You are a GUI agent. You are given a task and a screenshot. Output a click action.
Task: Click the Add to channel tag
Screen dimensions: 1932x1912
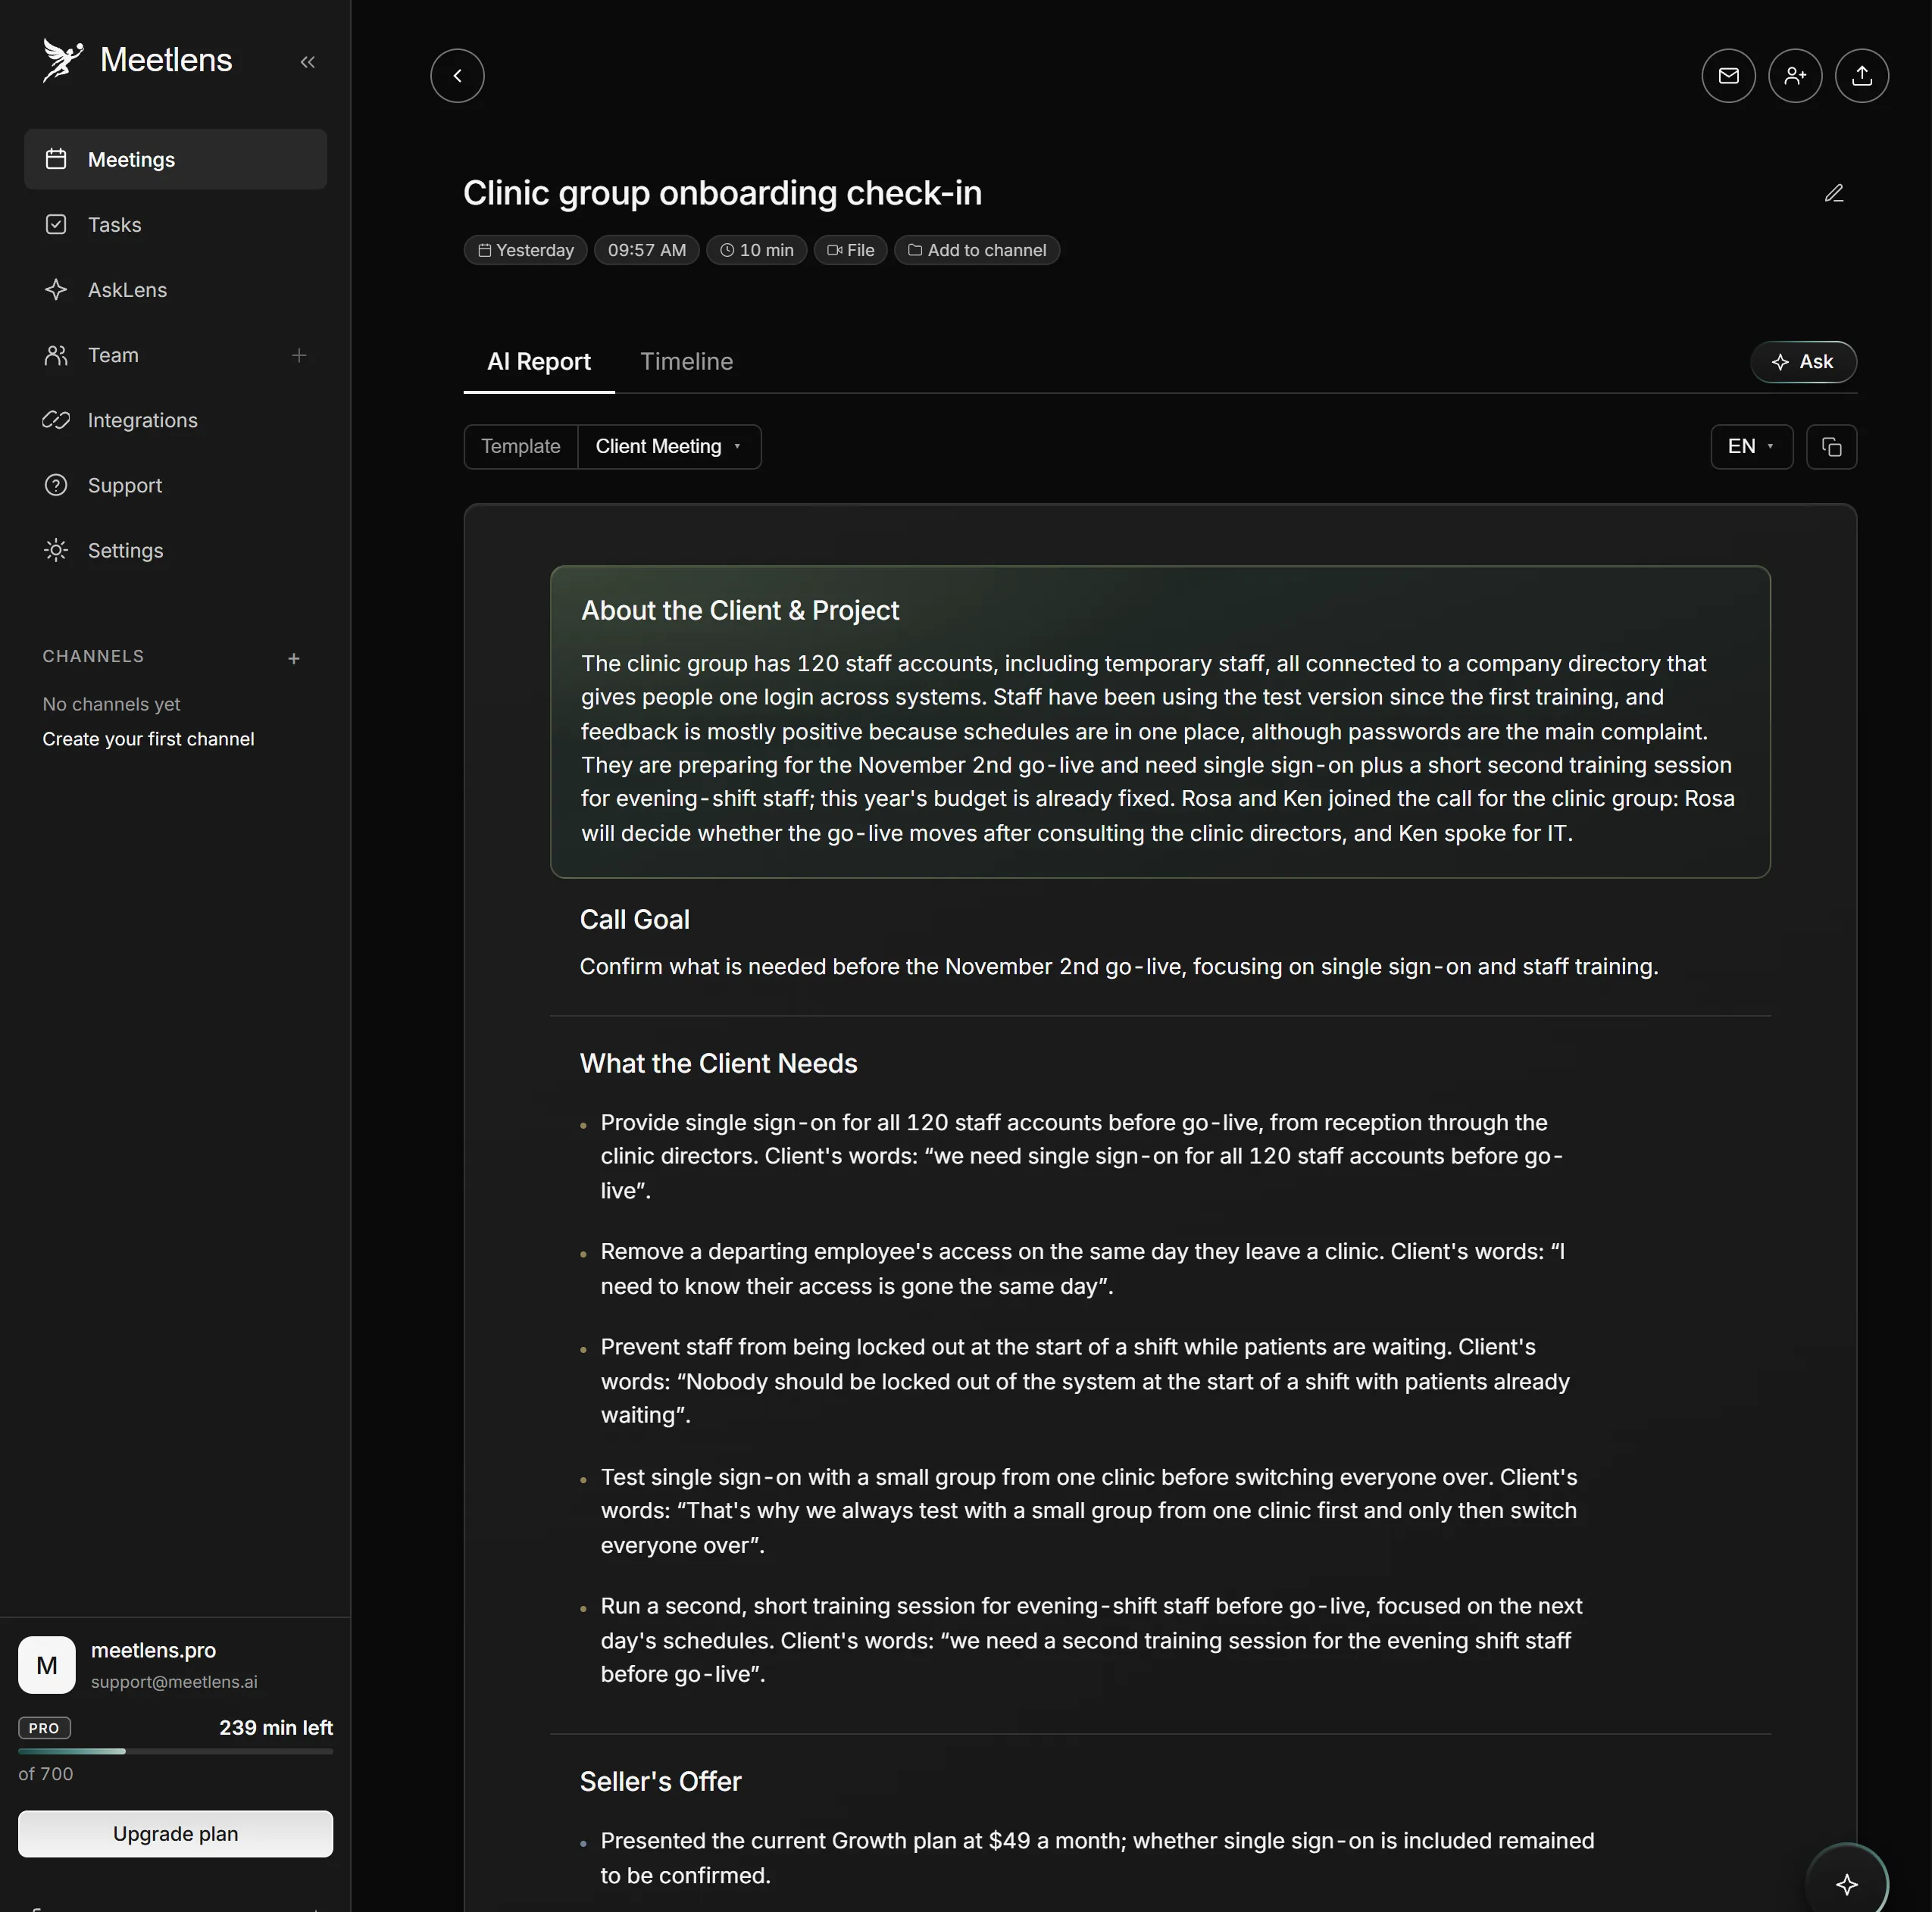977,250
